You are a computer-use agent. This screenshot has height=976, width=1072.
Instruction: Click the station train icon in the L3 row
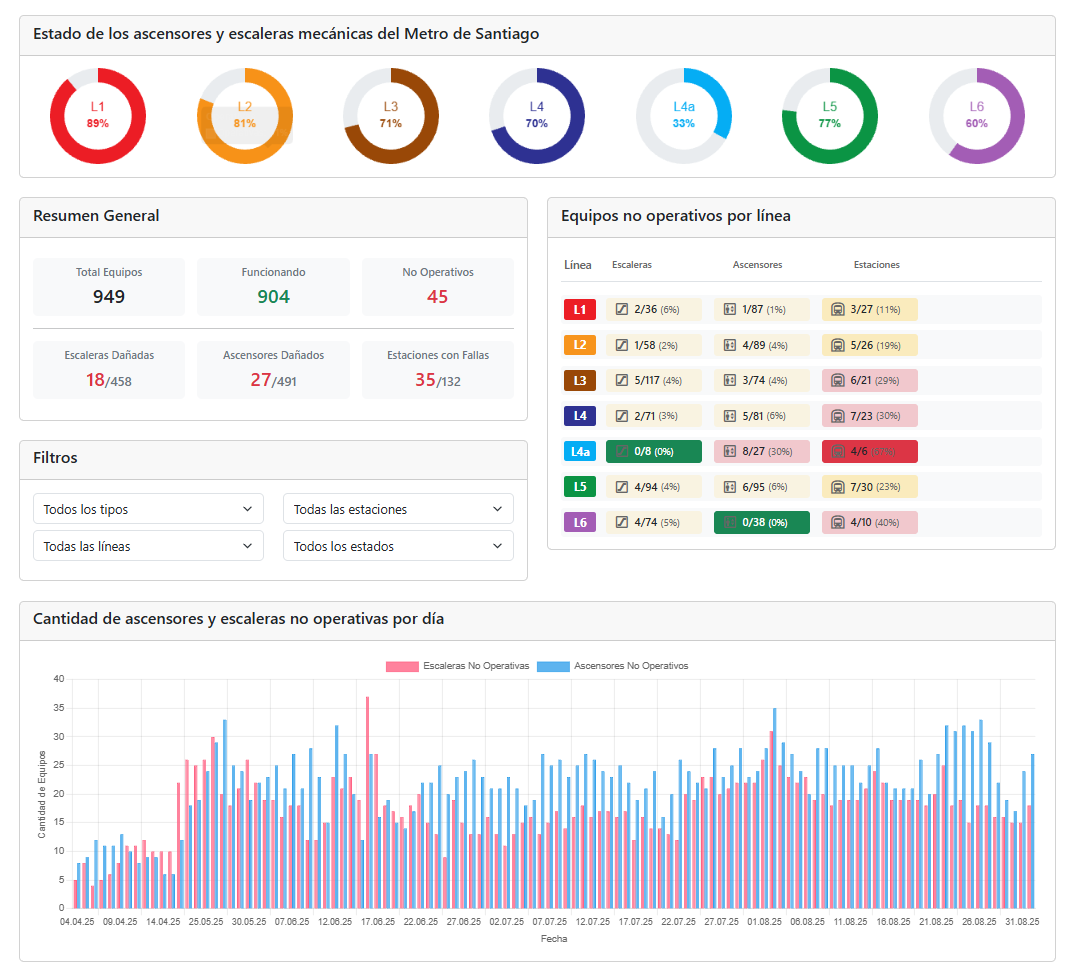(x=838, y=380)
